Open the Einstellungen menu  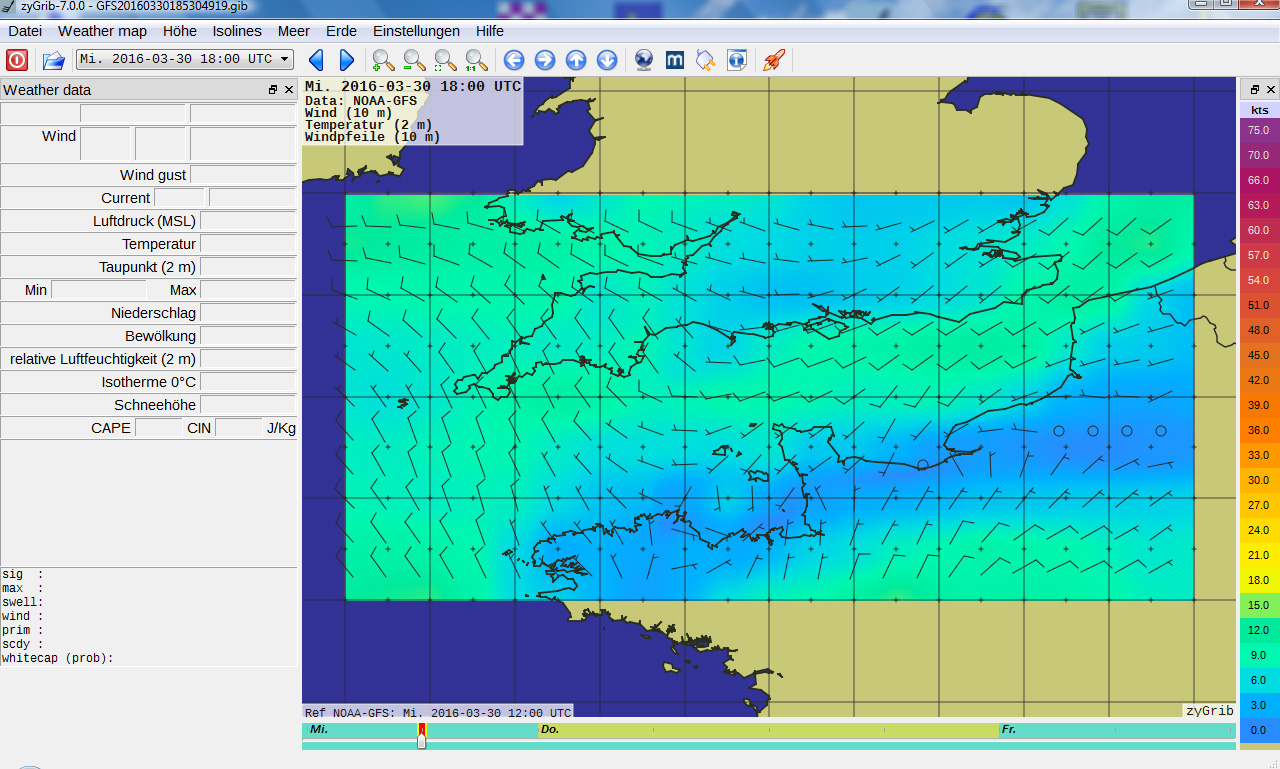click(416, 31)
